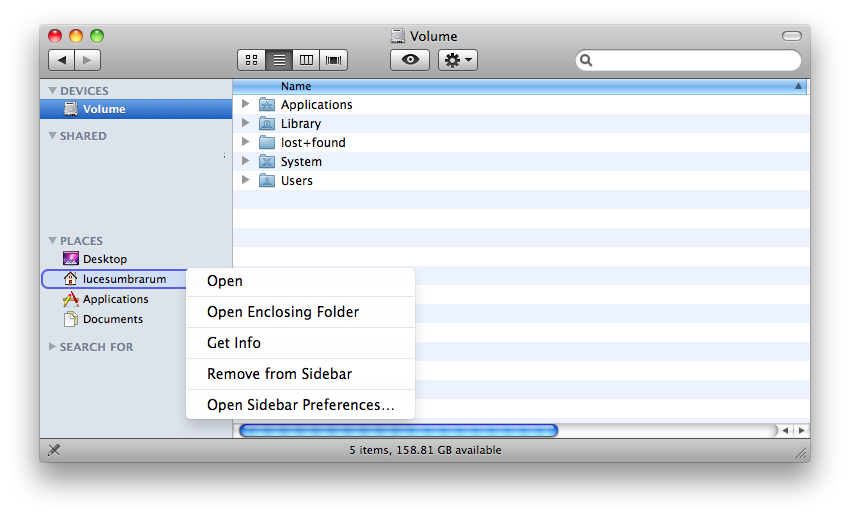Select Applications label in Places sidebar
The image size is (850, 517).
tap(115, 299)
